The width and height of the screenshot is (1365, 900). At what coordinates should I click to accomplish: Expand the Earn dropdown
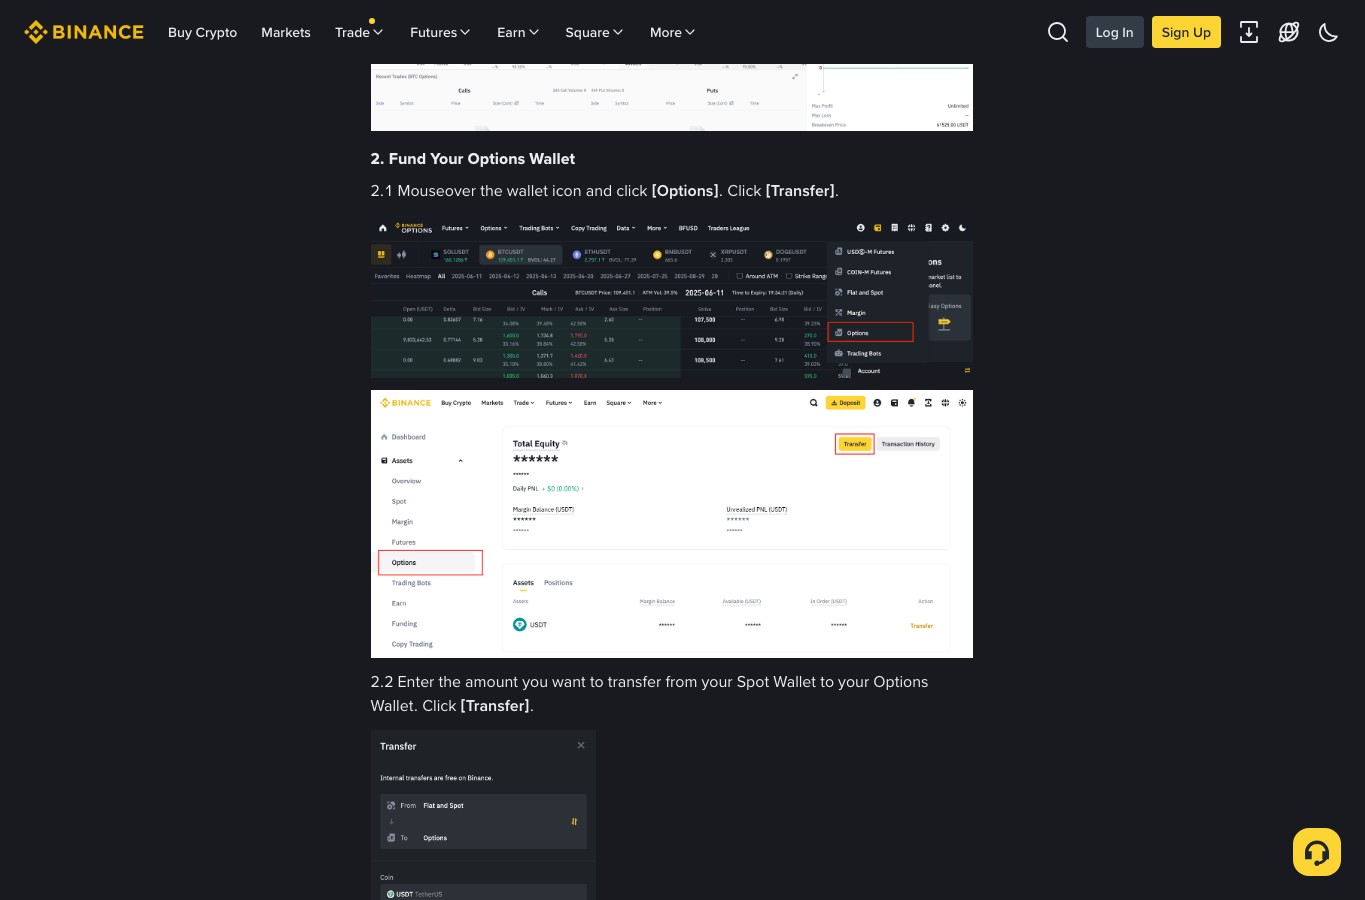(x=518, y=32)
